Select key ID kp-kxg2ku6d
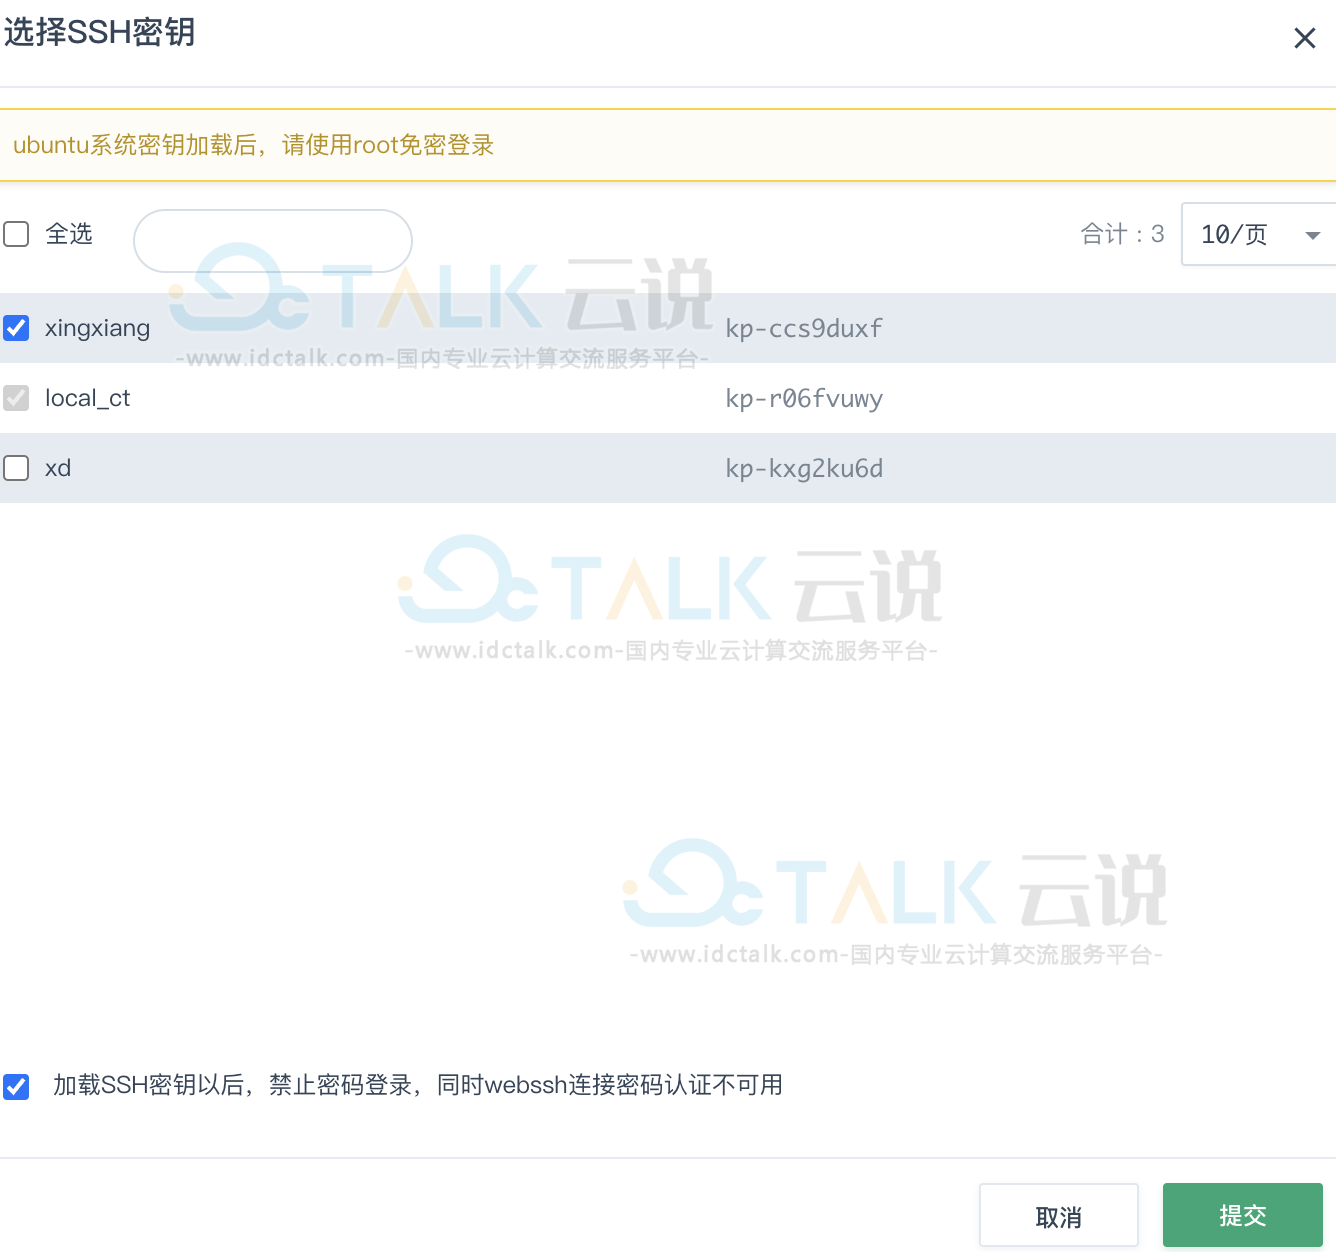Viewport: 1336px width, 1252px height. coord(804,468)
